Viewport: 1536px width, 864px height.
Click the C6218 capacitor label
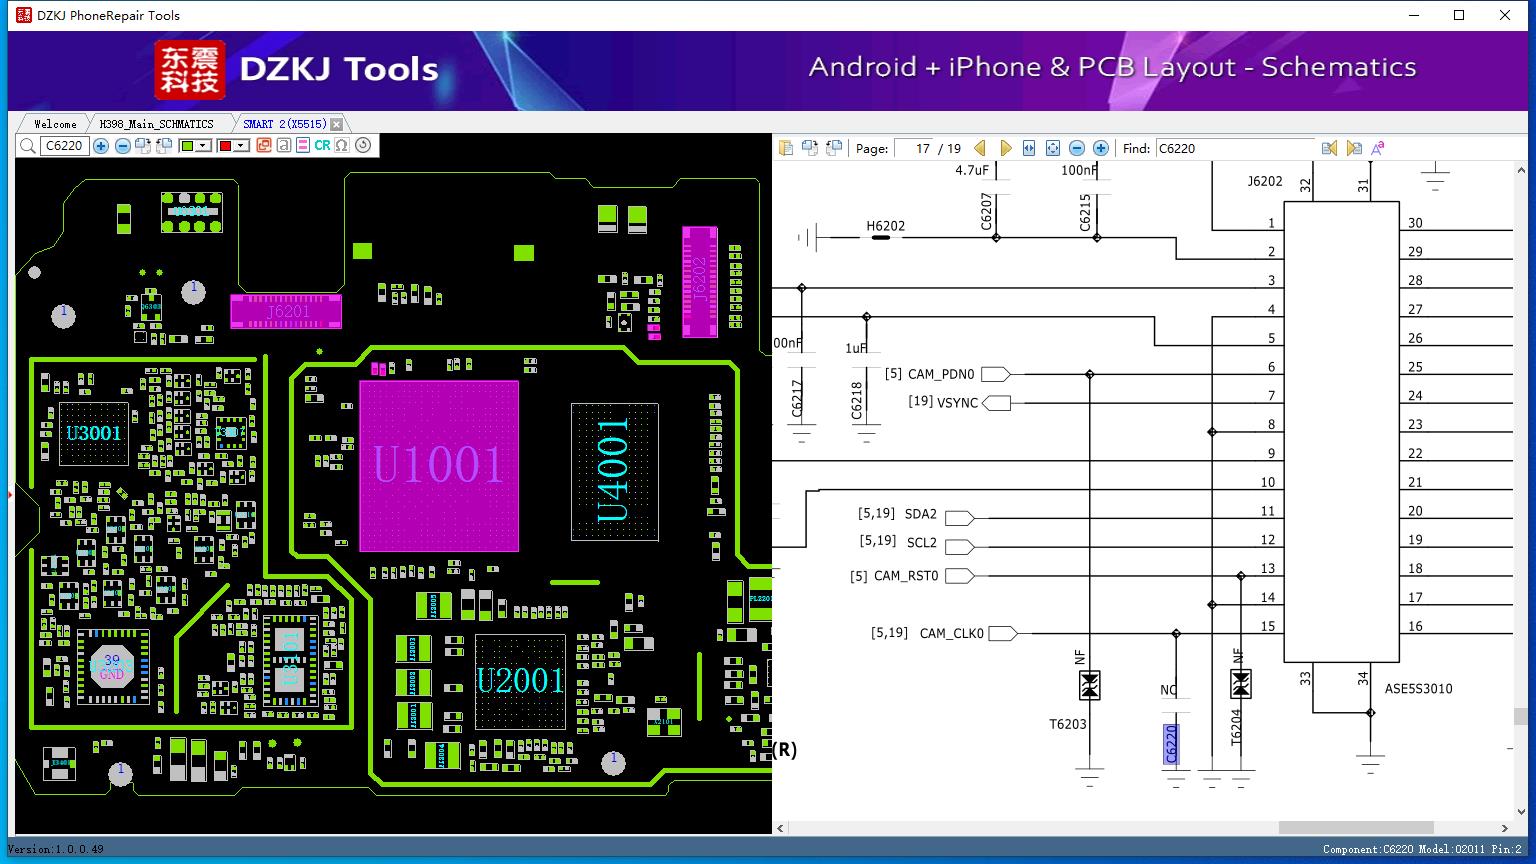click(857, 400)
